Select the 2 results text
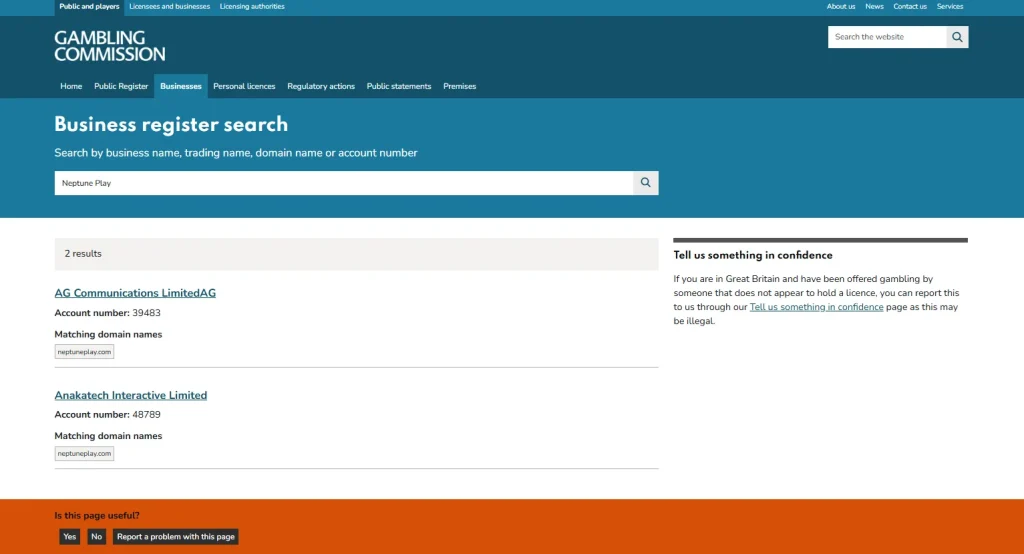Viewport: 1024px width, 554px height. 83,253
